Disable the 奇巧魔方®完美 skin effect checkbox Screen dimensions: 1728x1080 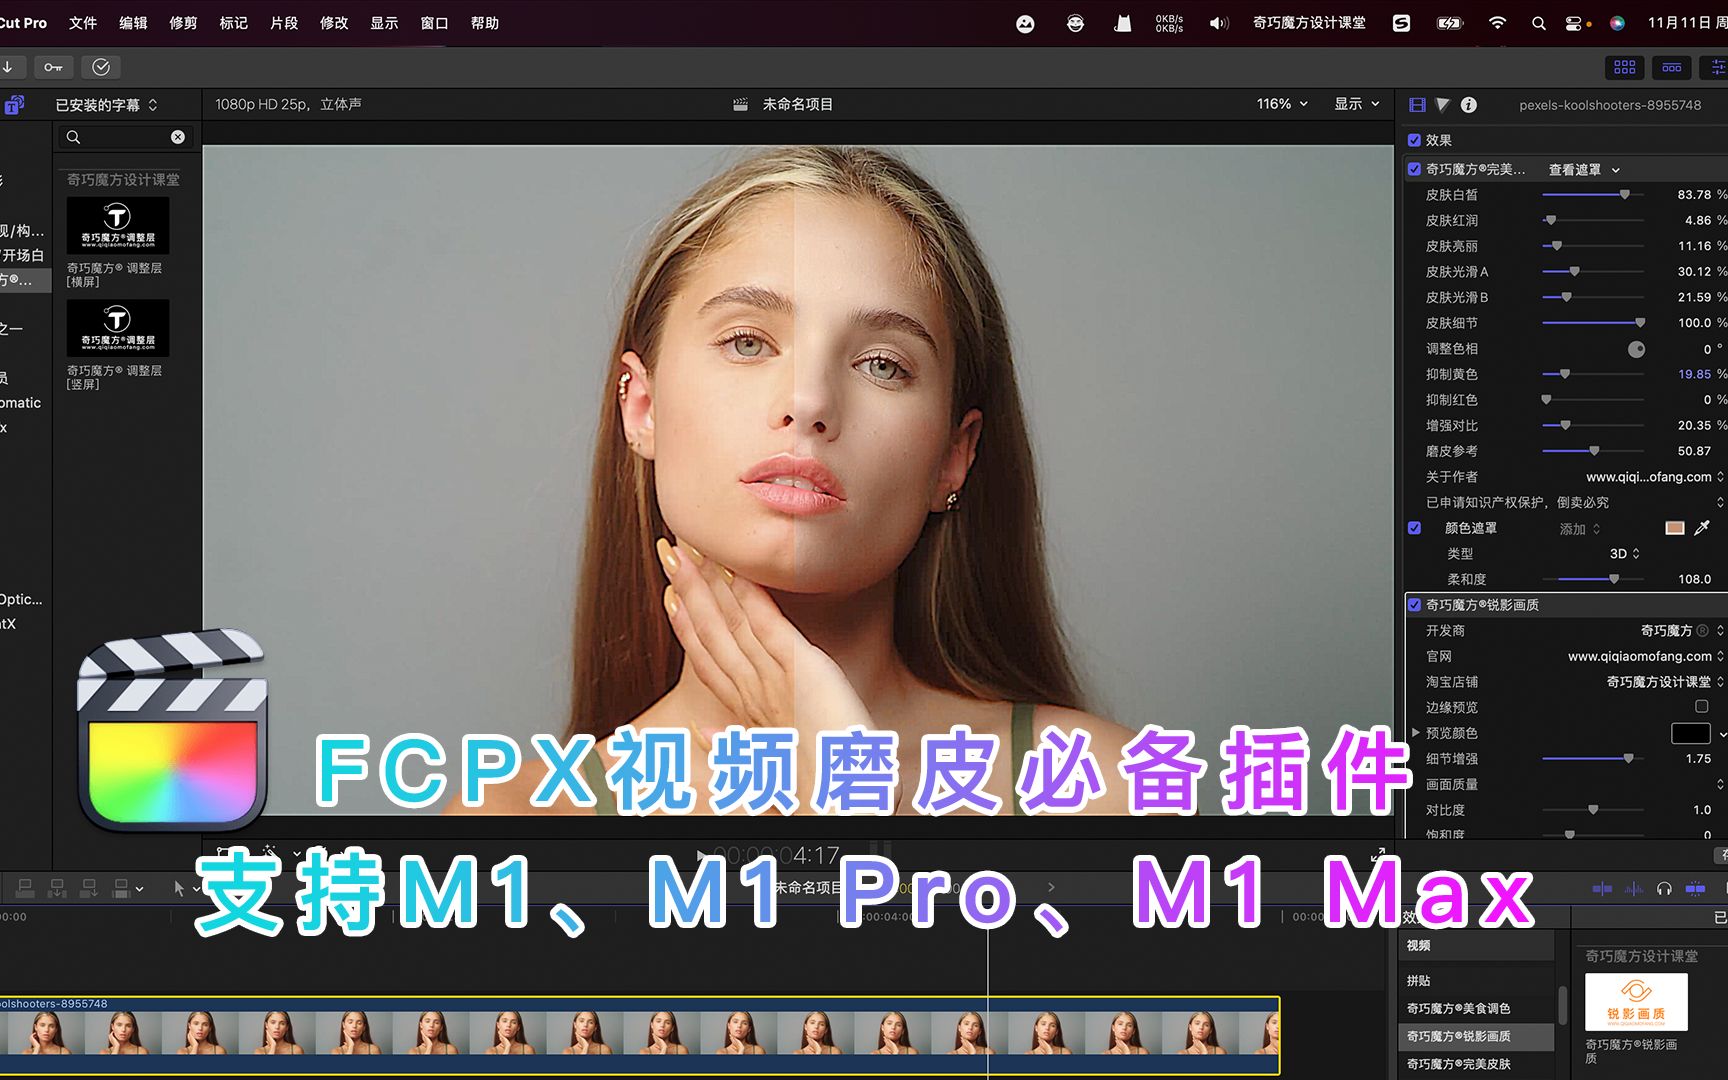(x=1414, y=169)
